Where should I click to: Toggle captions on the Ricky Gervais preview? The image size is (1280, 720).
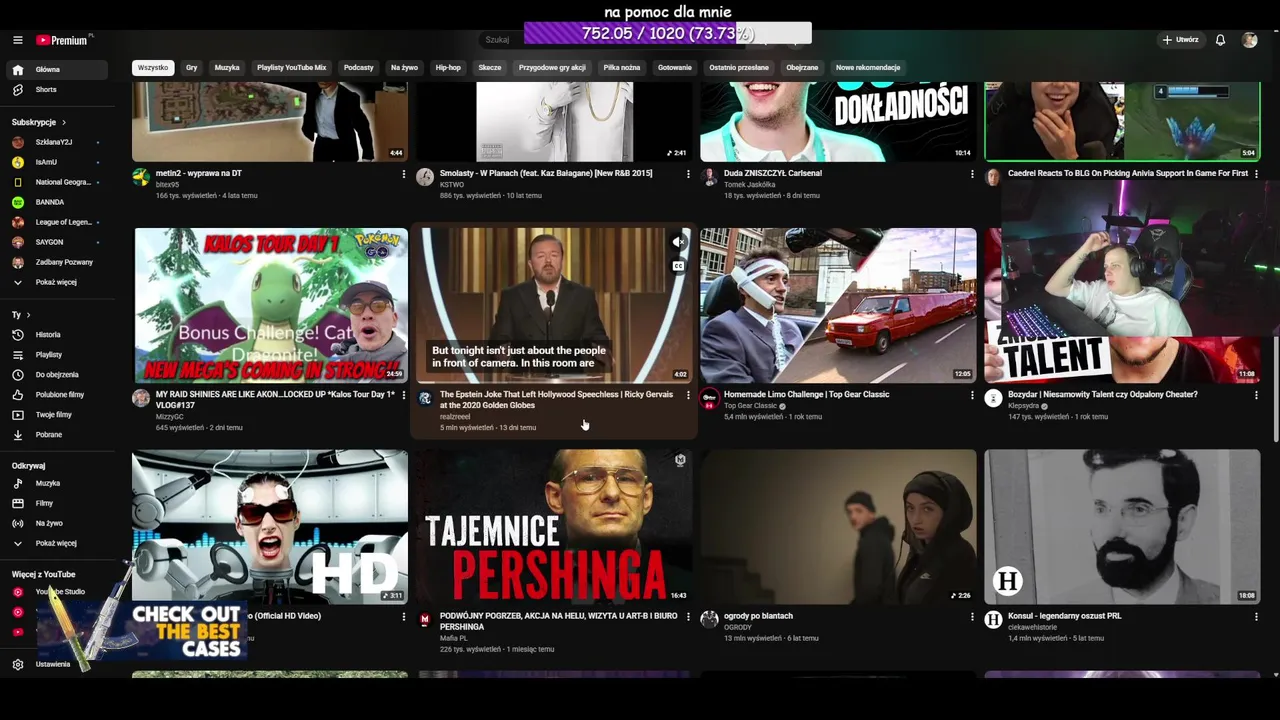[x=678, y=266]
